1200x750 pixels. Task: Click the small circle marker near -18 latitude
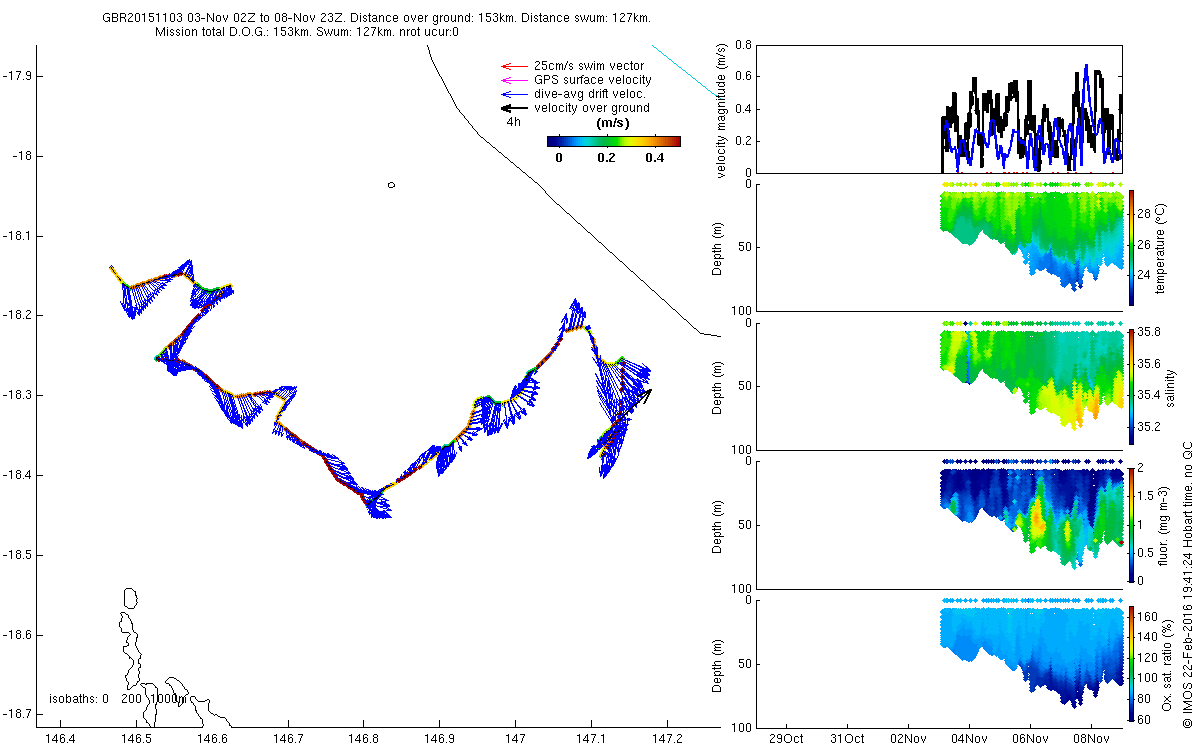391,184
